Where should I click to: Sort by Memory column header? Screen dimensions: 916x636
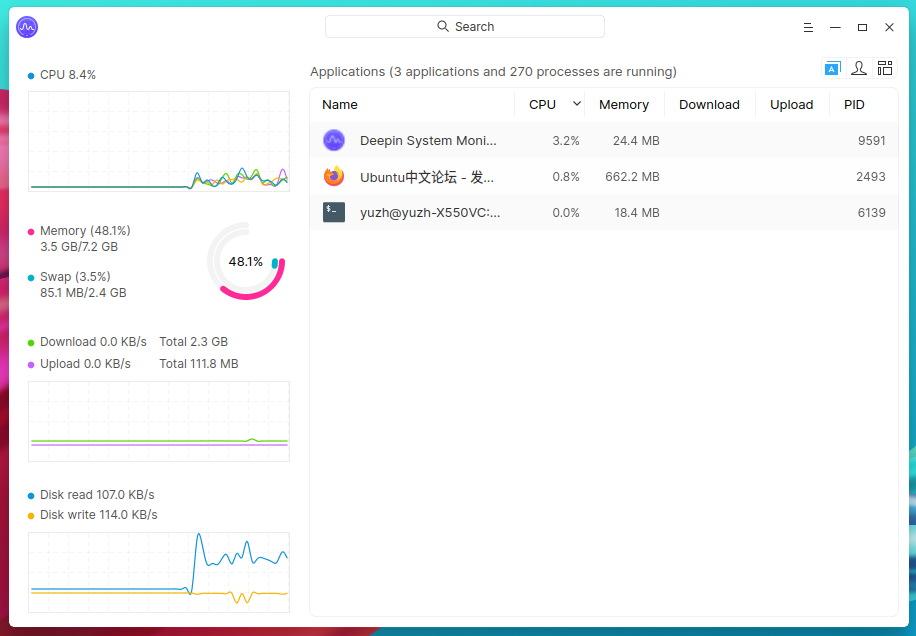coord(623,105)
